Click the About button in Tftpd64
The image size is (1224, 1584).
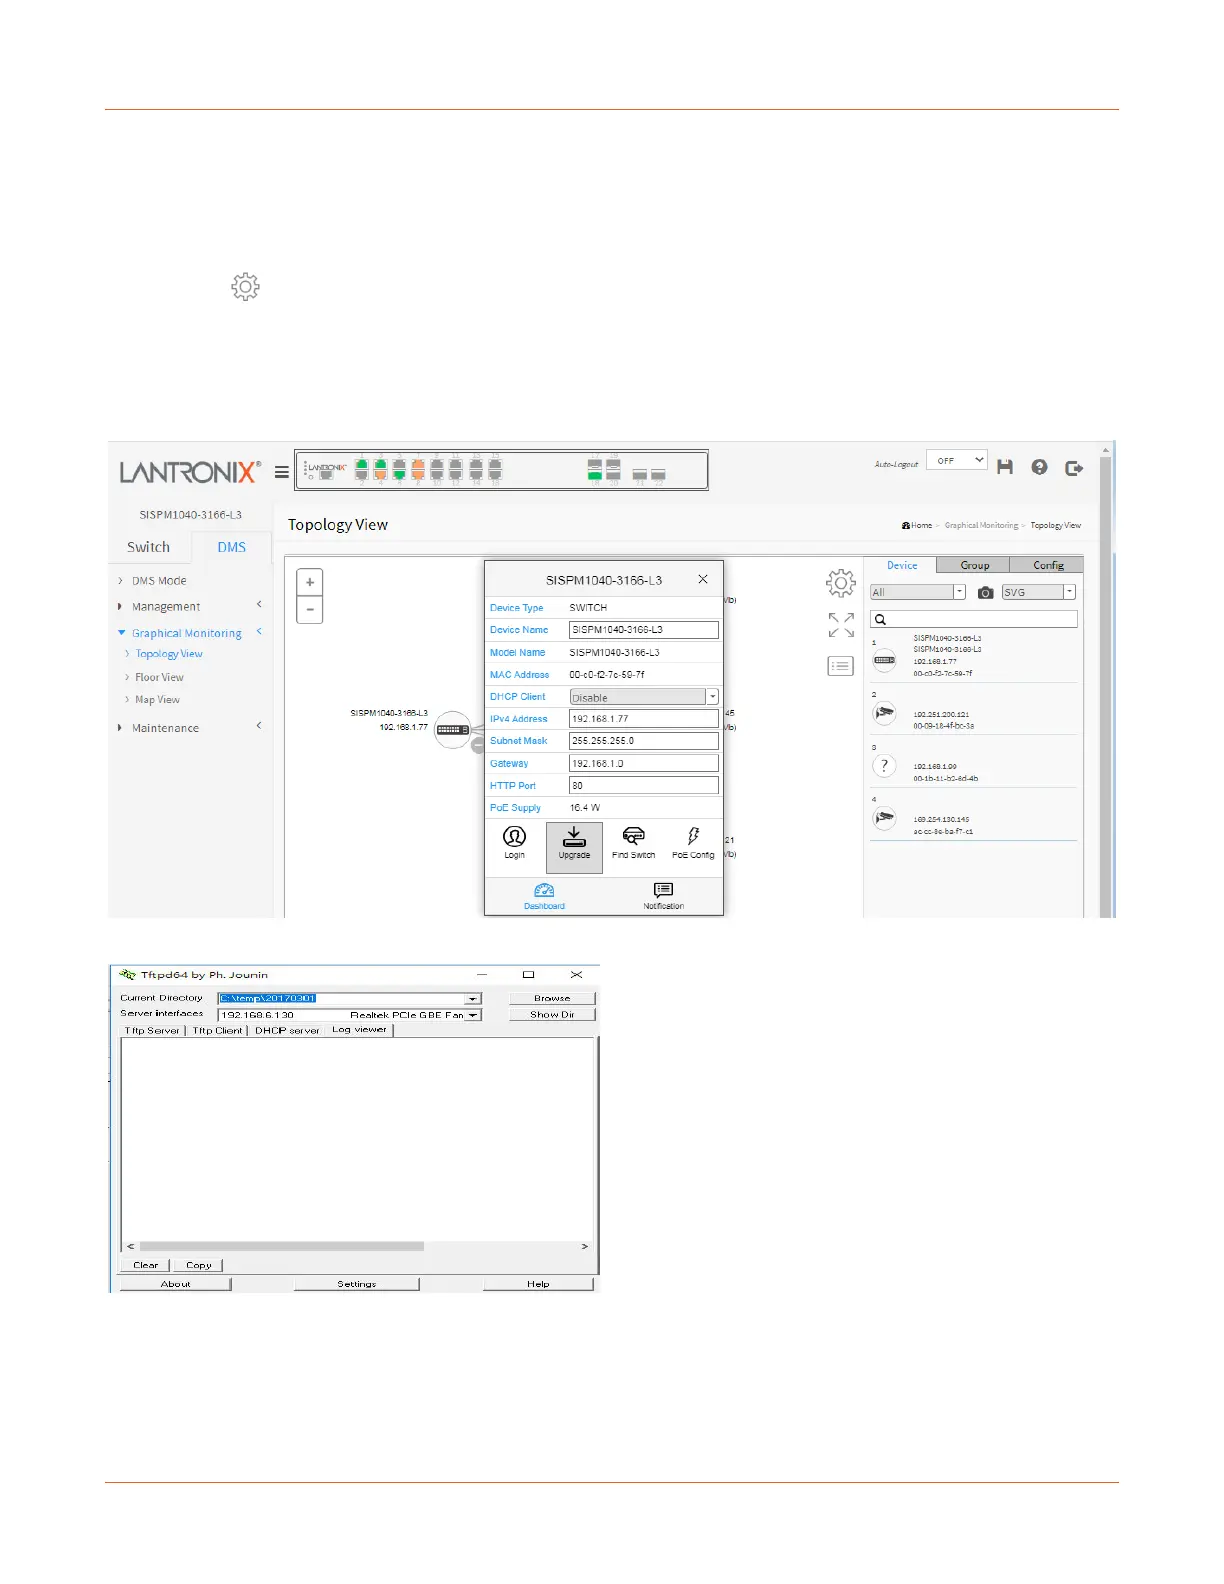point(175,1284)
